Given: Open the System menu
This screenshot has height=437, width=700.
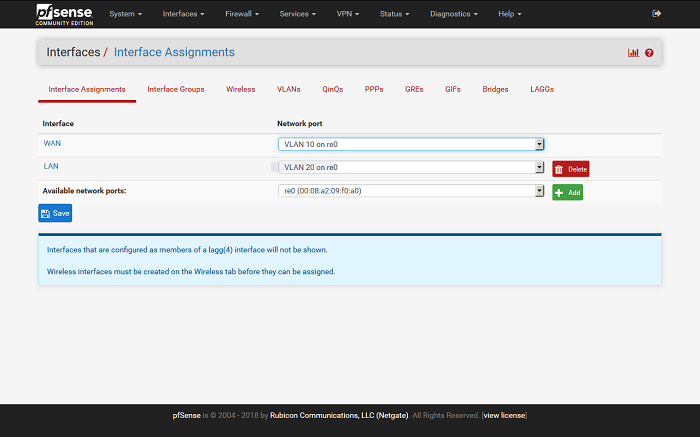Looking at the screenshot, I should (125, 14).
